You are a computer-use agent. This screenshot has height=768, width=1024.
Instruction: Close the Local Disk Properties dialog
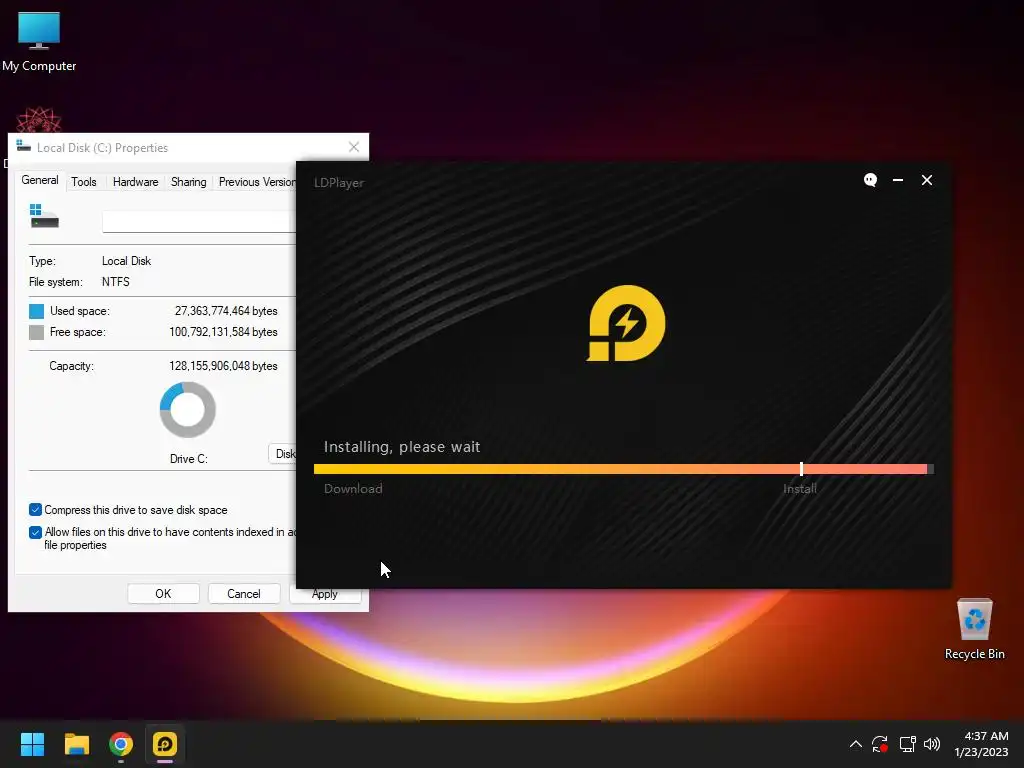coord(354,147)
